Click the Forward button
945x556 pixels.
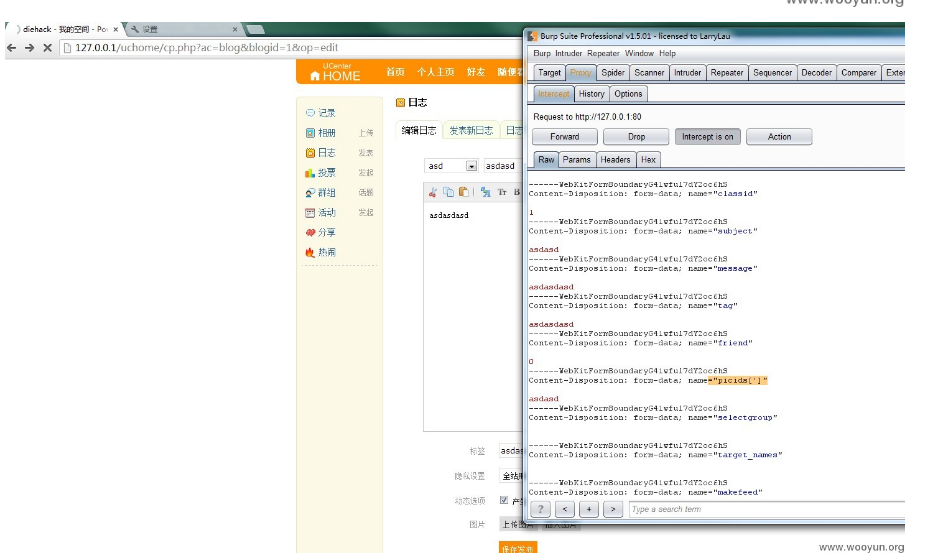pyautogui.click(x=565, y=137)
